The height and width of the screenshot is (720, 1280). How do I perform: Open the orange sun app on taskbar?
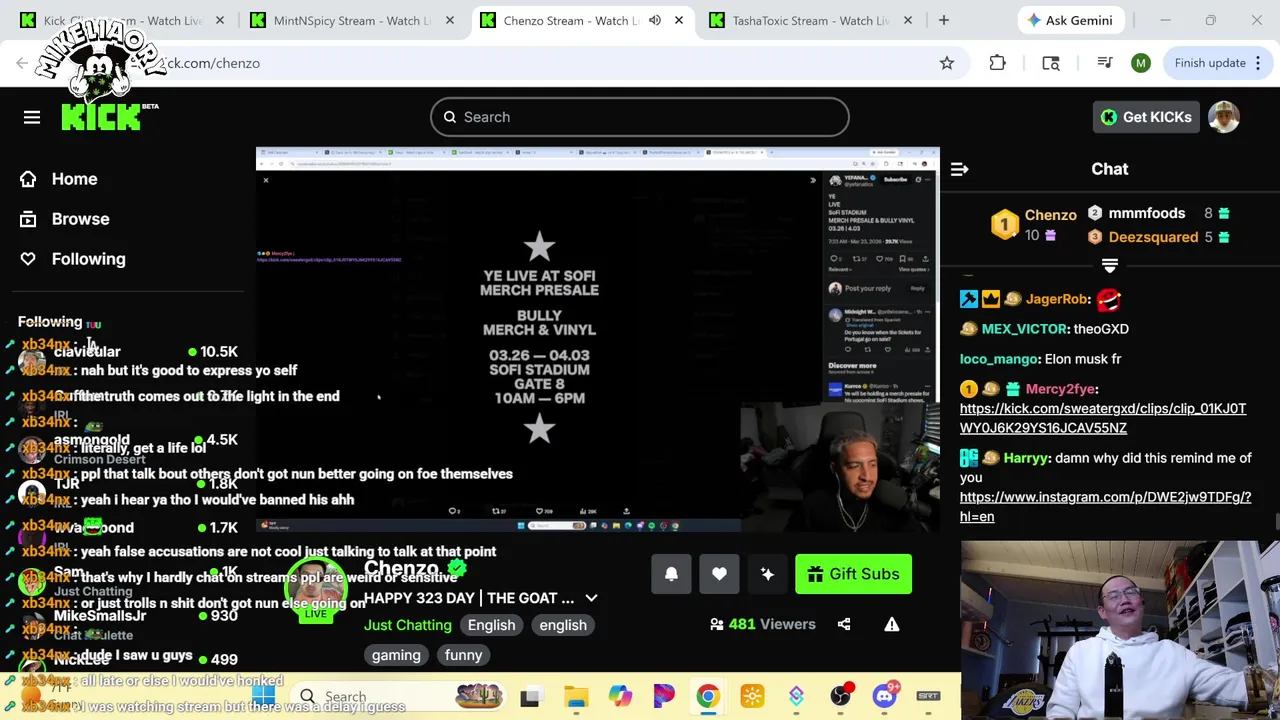pyautogui.click(x=752, y=697)
